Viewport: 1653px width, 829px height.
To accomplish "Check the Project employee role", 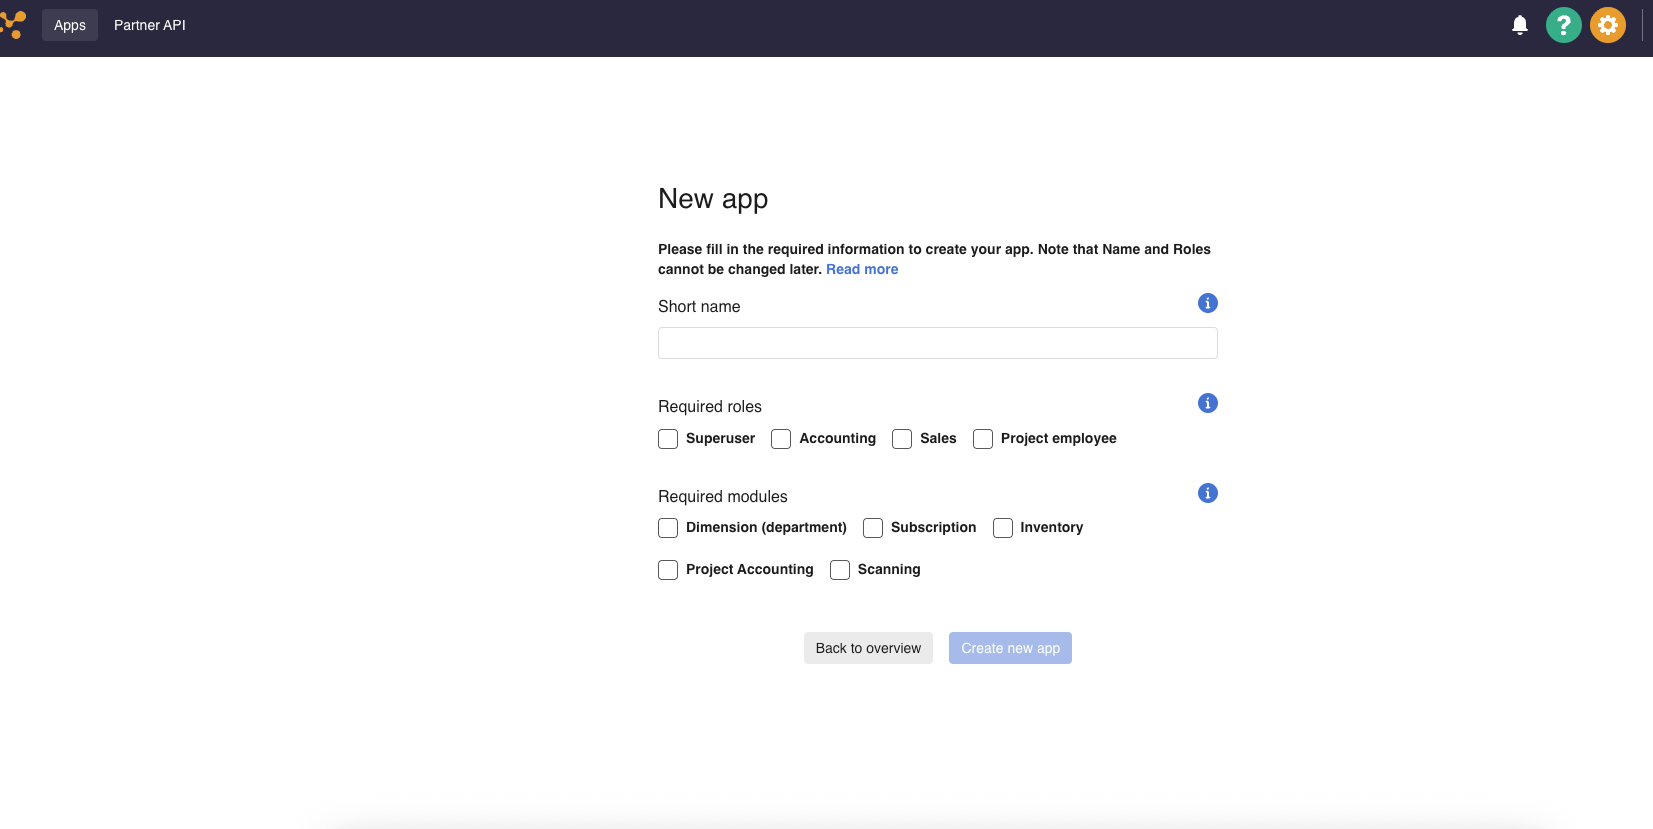I will (983, 439).
